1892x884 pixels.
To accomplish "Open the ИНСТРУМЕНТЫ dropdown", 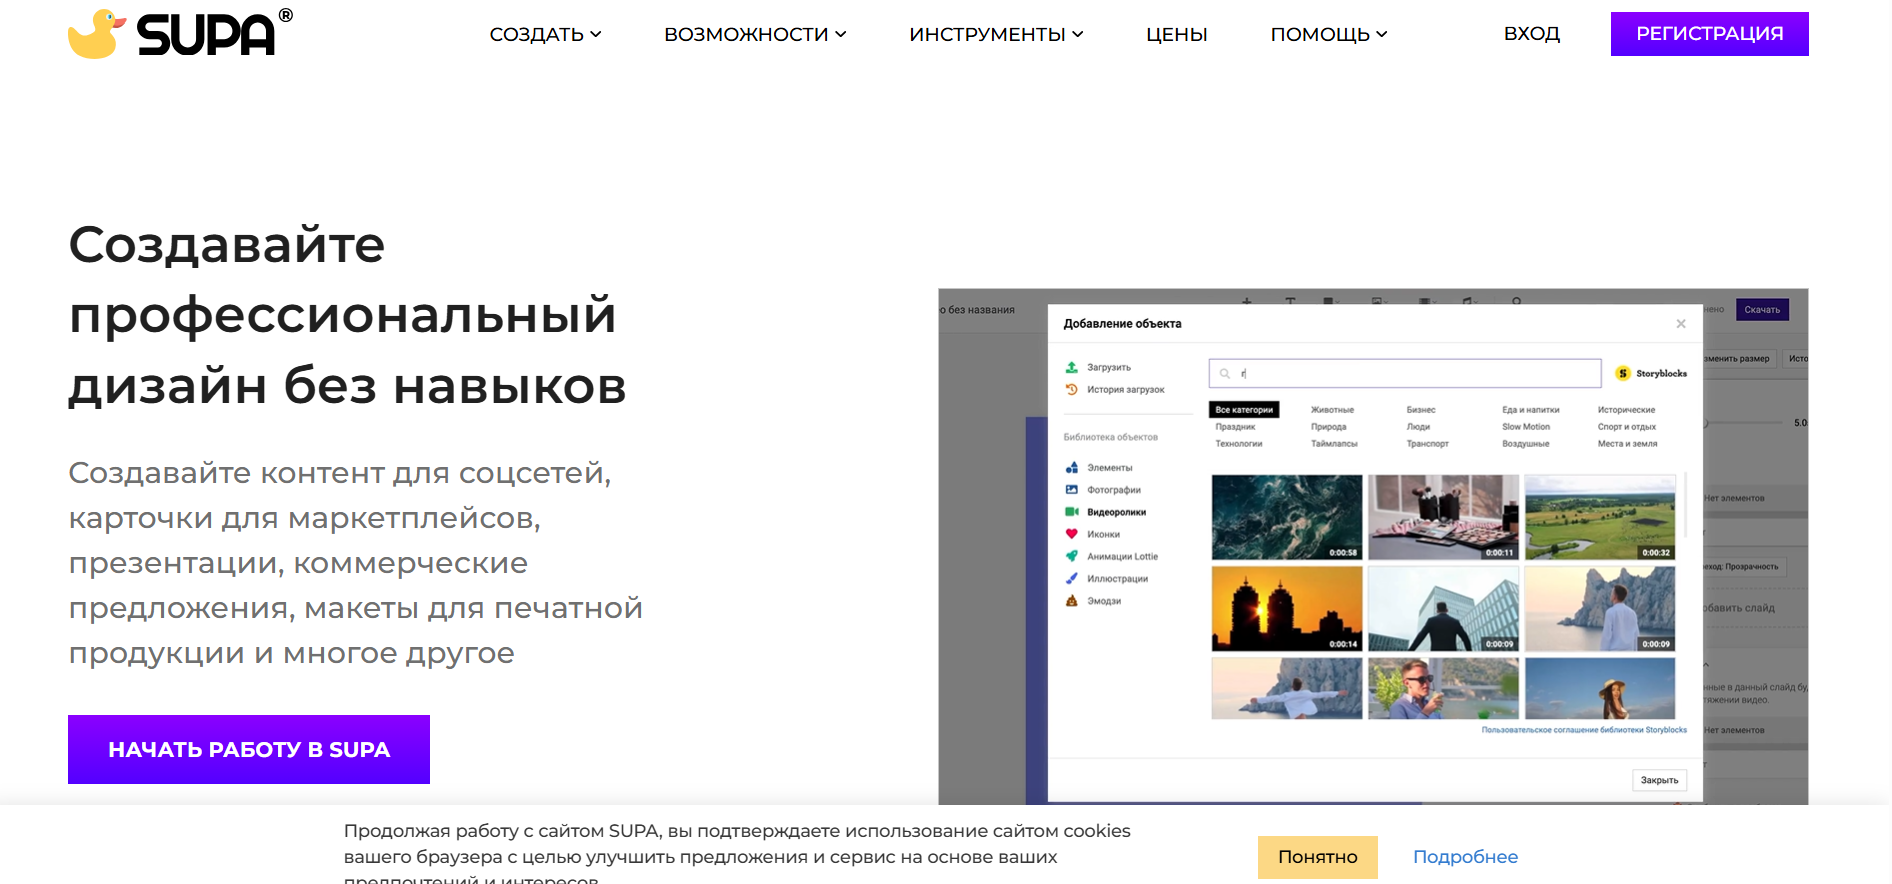I will coord(996,34).
